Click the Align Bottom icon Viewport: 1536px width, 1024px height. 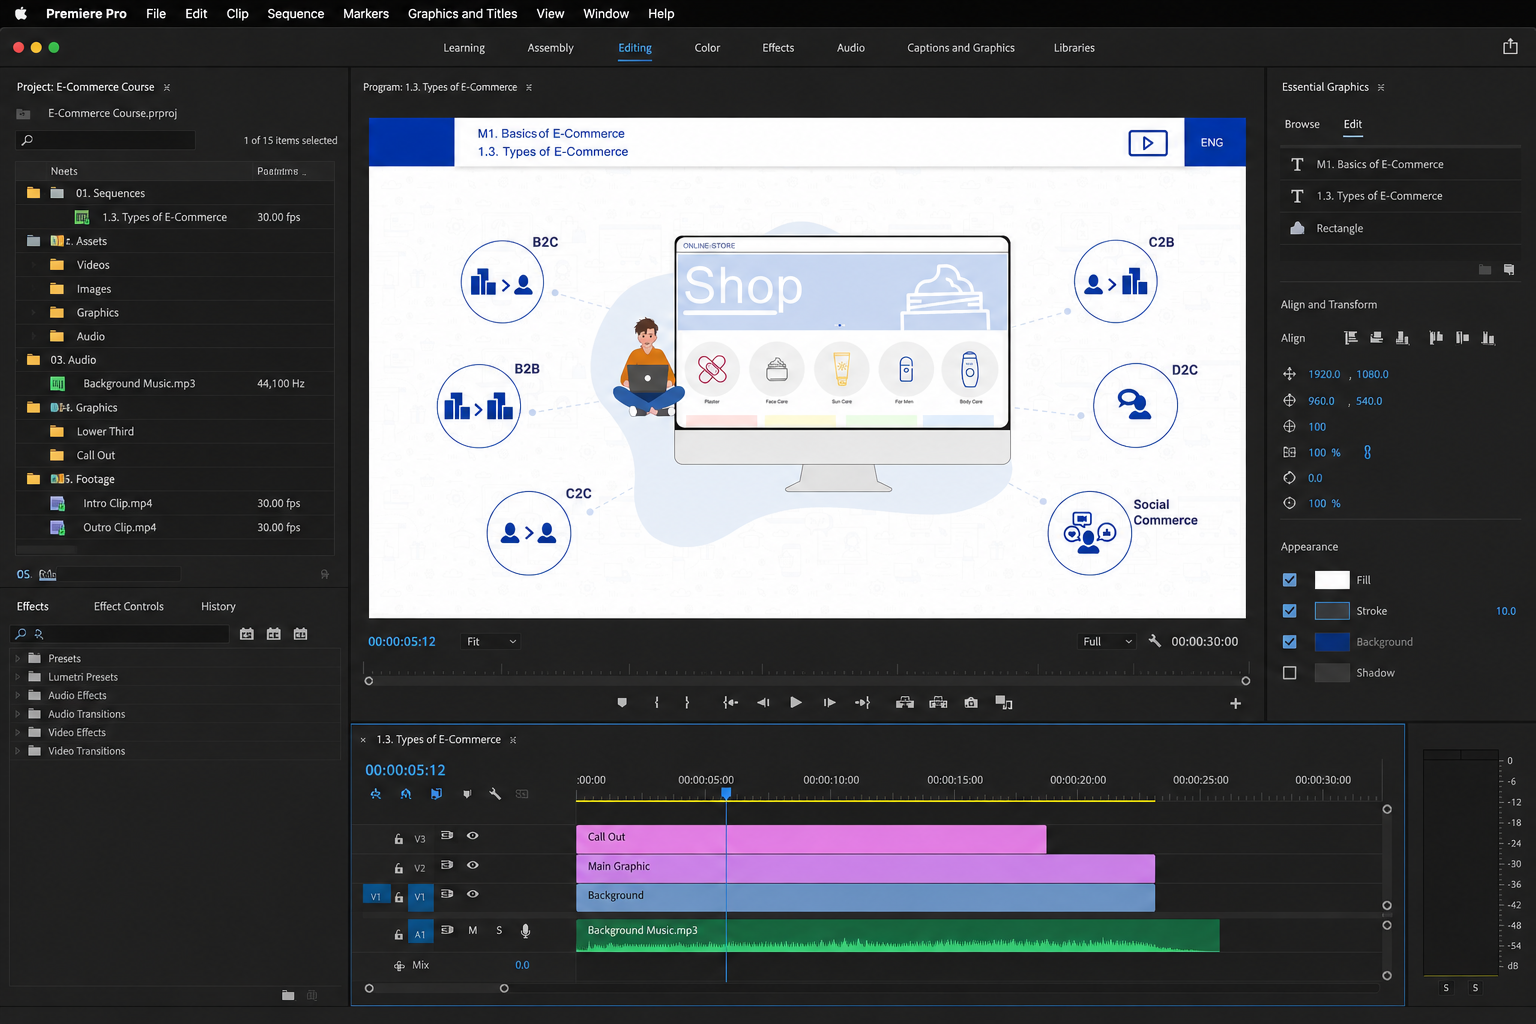pos(1489,338)
